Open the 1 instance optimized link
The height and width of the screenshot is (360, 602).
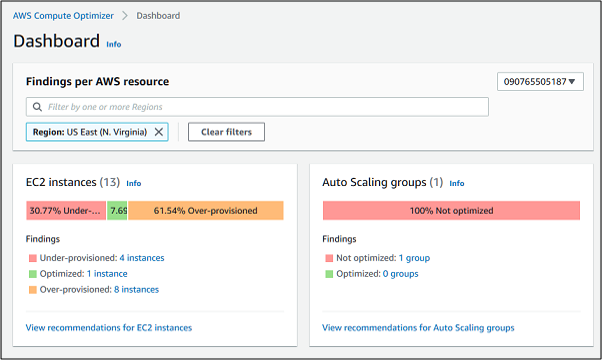pyautogui.click(x=107, y=274)
